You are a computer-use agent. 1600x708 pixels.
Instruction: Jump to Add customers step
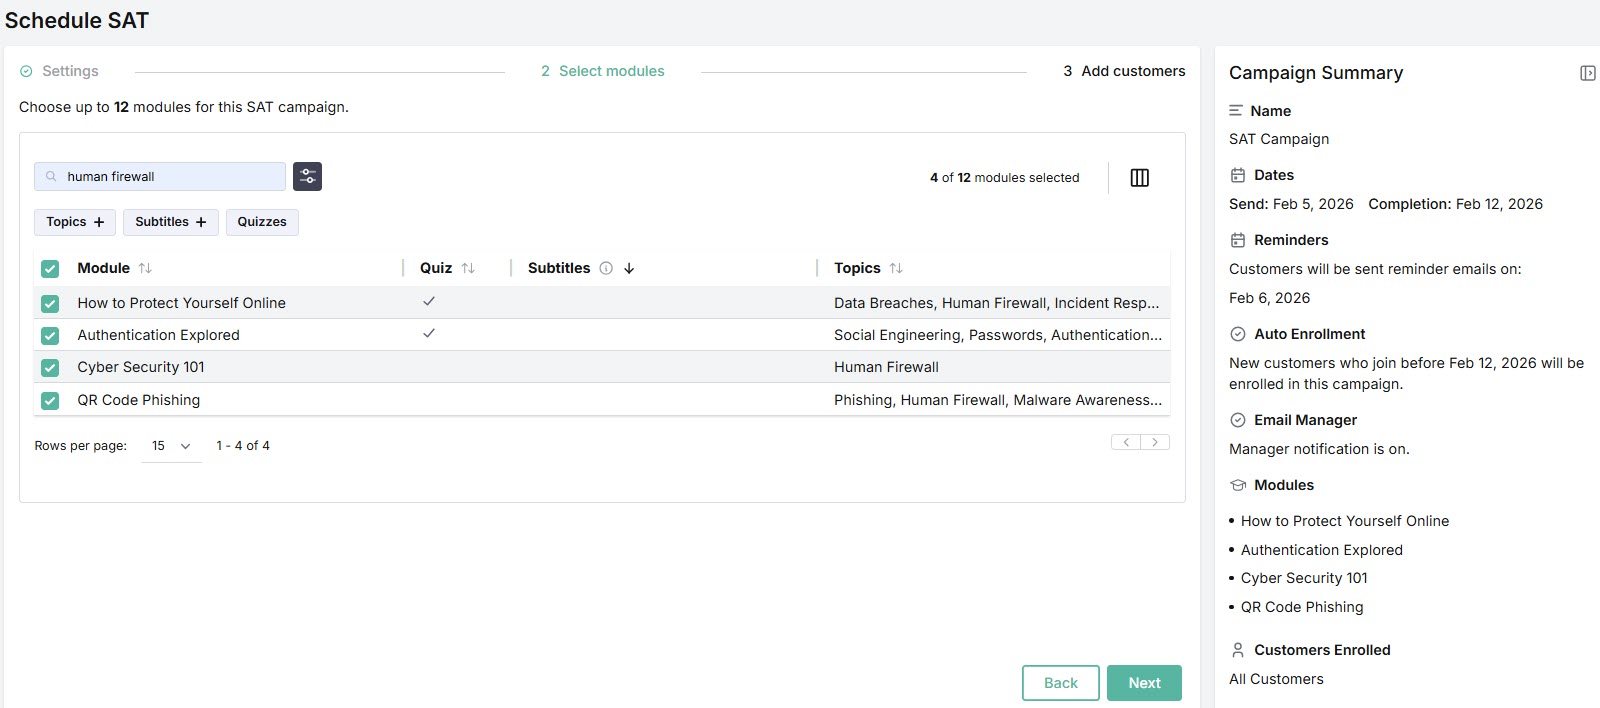pos(1124,71)
